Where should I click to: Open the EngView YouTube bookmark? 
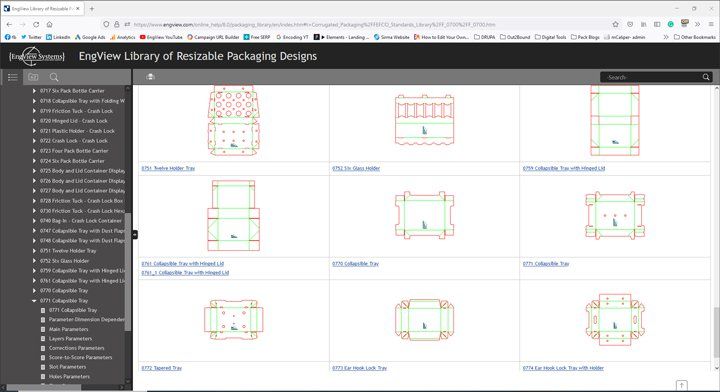point(161,37)
